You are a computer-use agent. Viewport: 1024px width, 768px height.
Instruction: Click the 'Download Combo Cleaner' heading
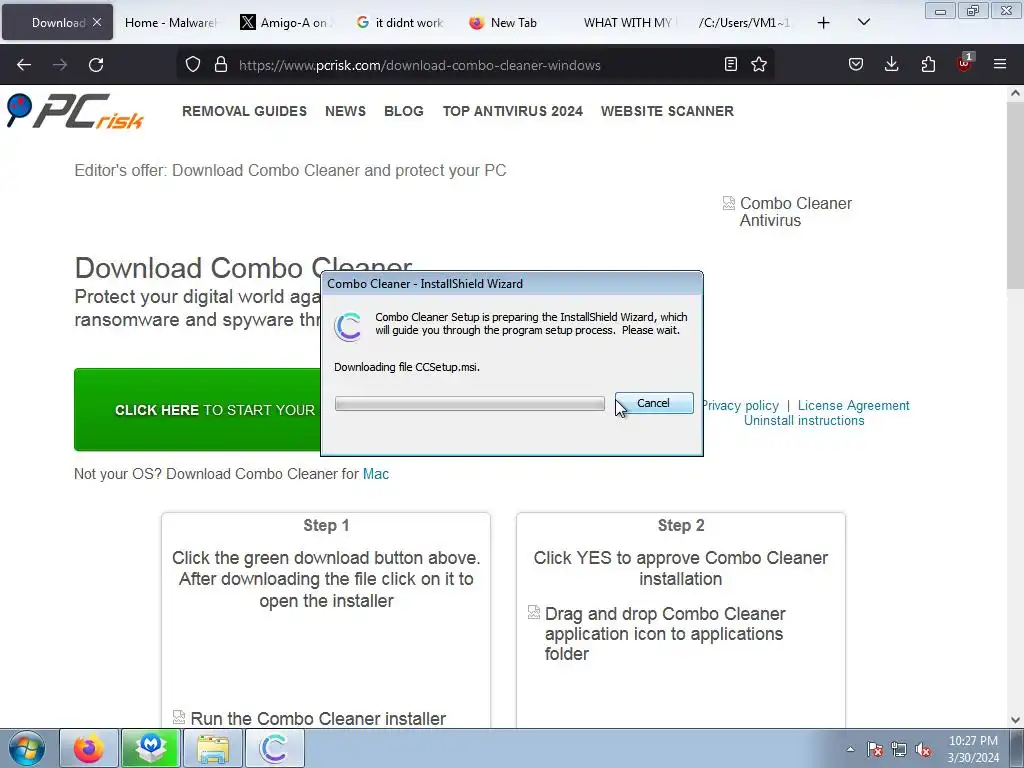tap(243, 268)
